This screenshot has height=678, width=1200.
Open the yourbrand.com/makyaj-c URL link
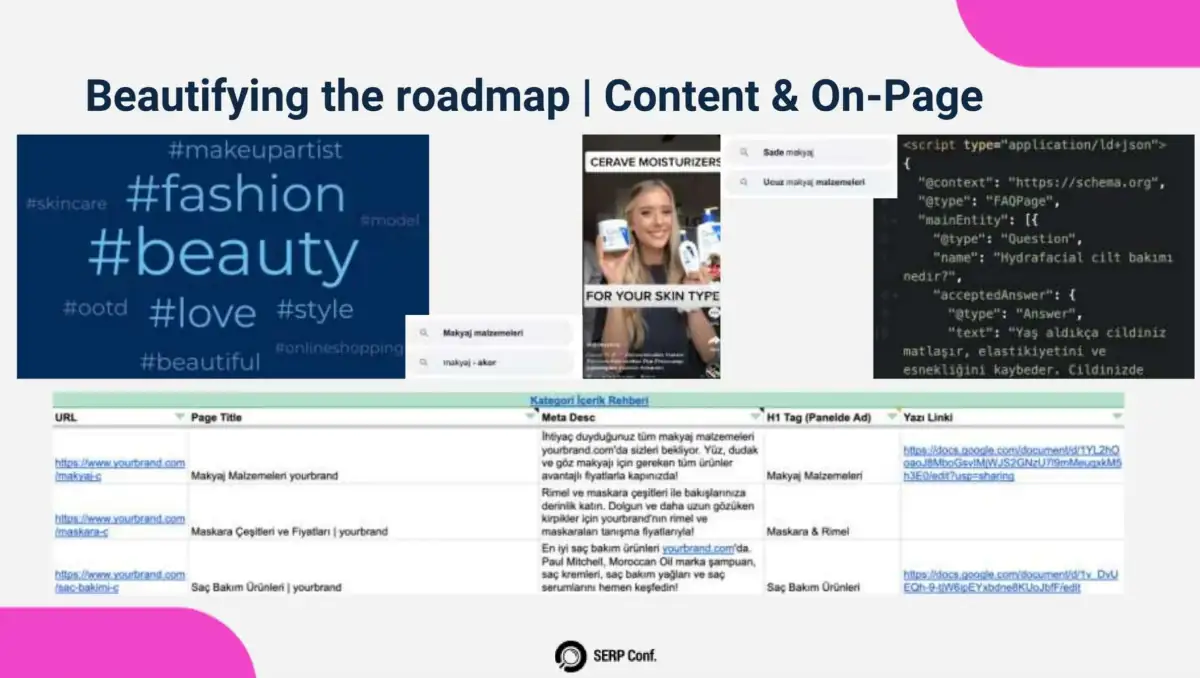click(119, 469)
